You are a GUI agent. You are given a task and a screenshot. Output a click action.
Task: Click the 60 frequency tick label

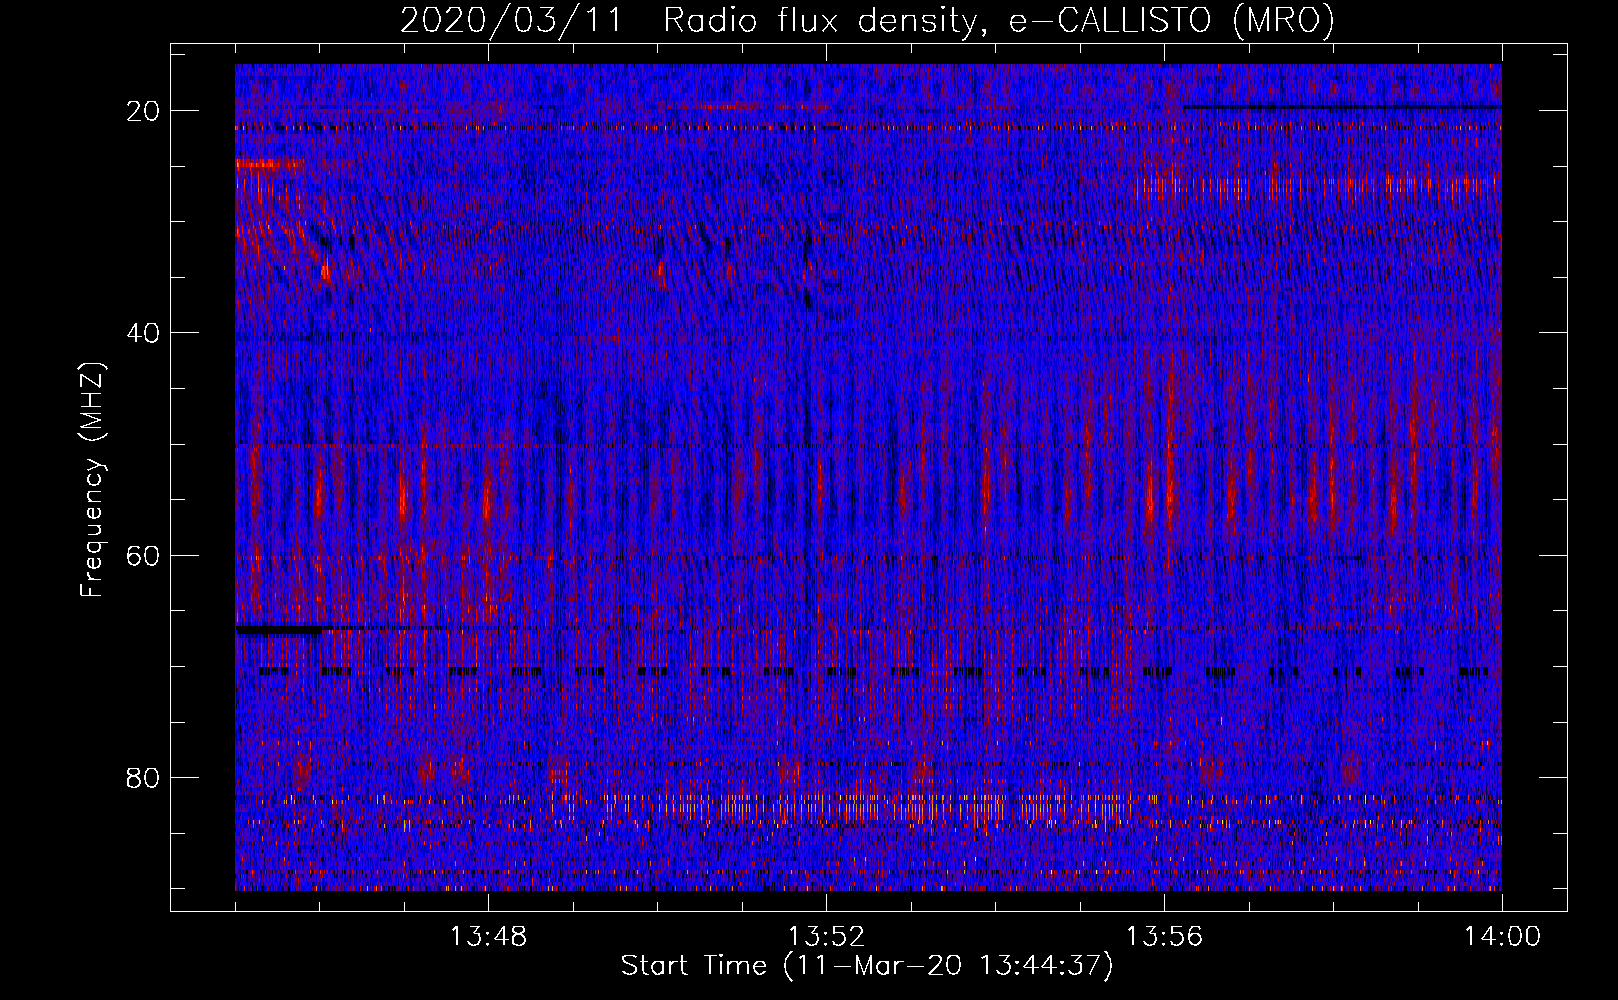click(x=144, y=555)
